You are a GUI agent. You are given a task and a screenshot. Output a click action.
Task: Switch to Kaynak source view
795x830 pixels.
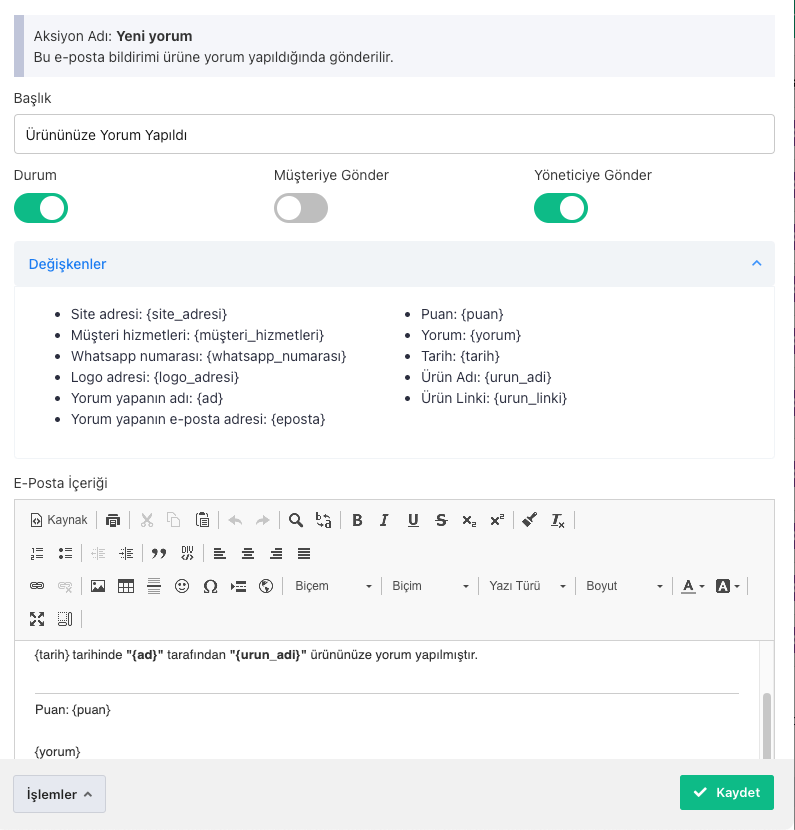tap(59, 520)
